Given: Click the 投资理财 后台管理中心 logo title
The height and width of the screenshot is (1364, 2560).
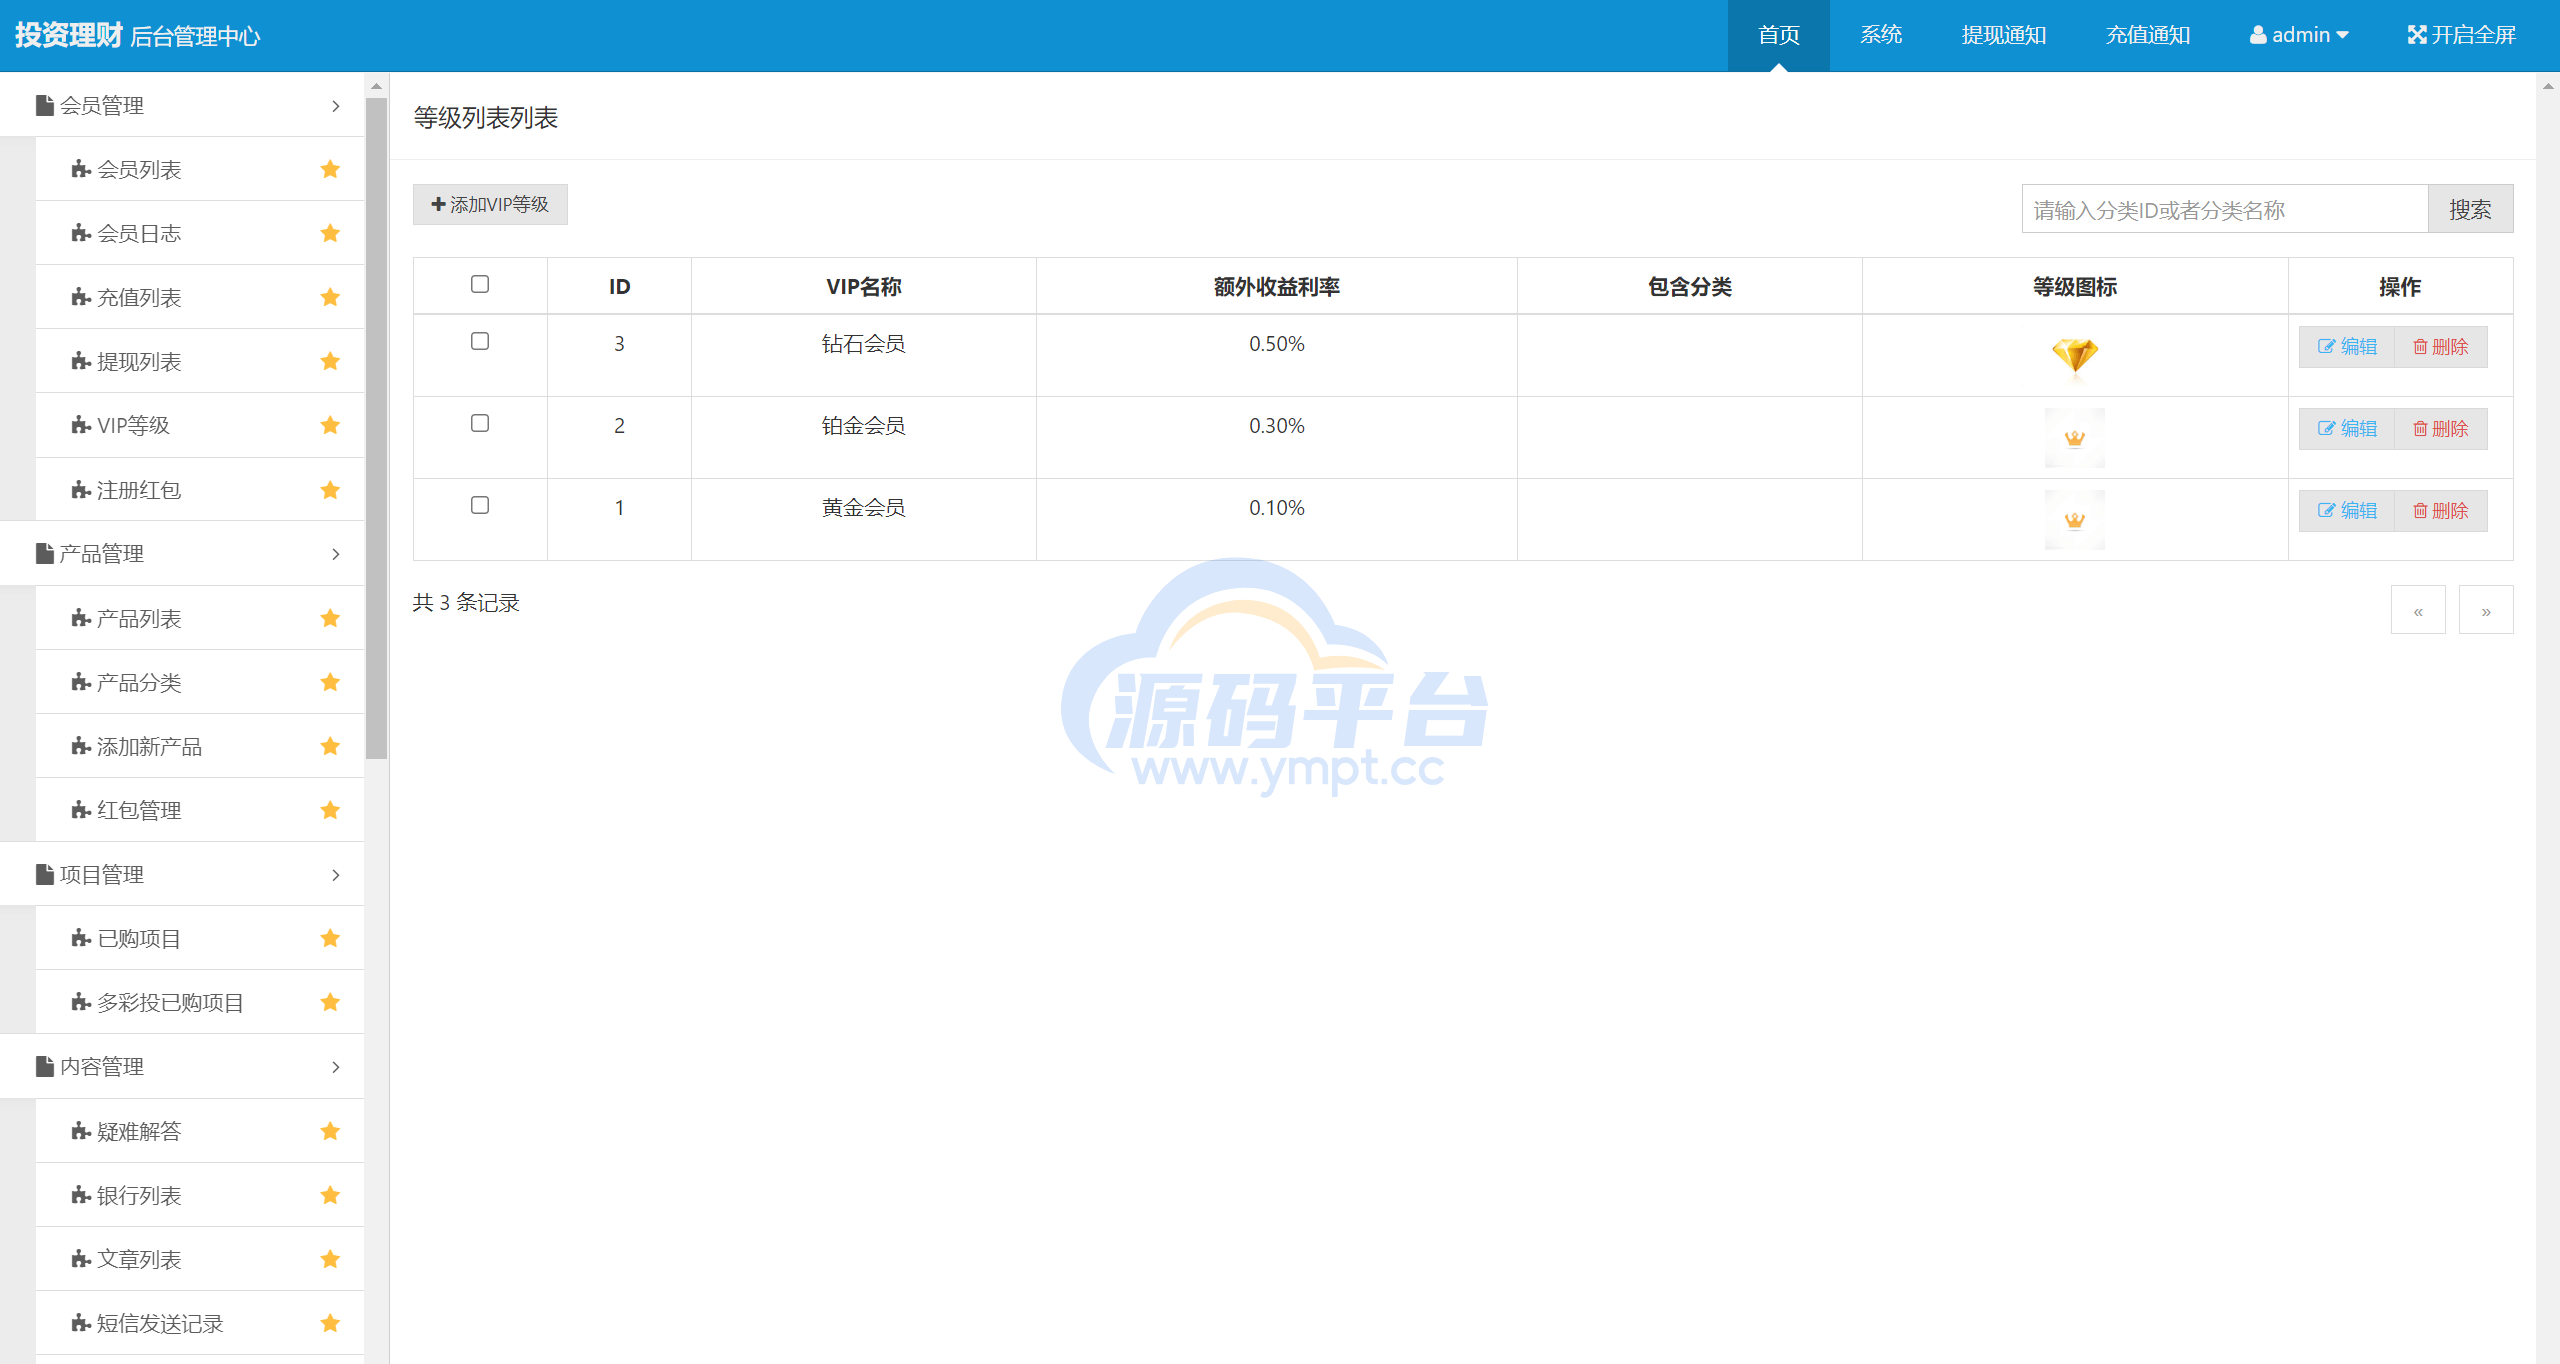Looking at the screenshot, I should tap(137, 35).
